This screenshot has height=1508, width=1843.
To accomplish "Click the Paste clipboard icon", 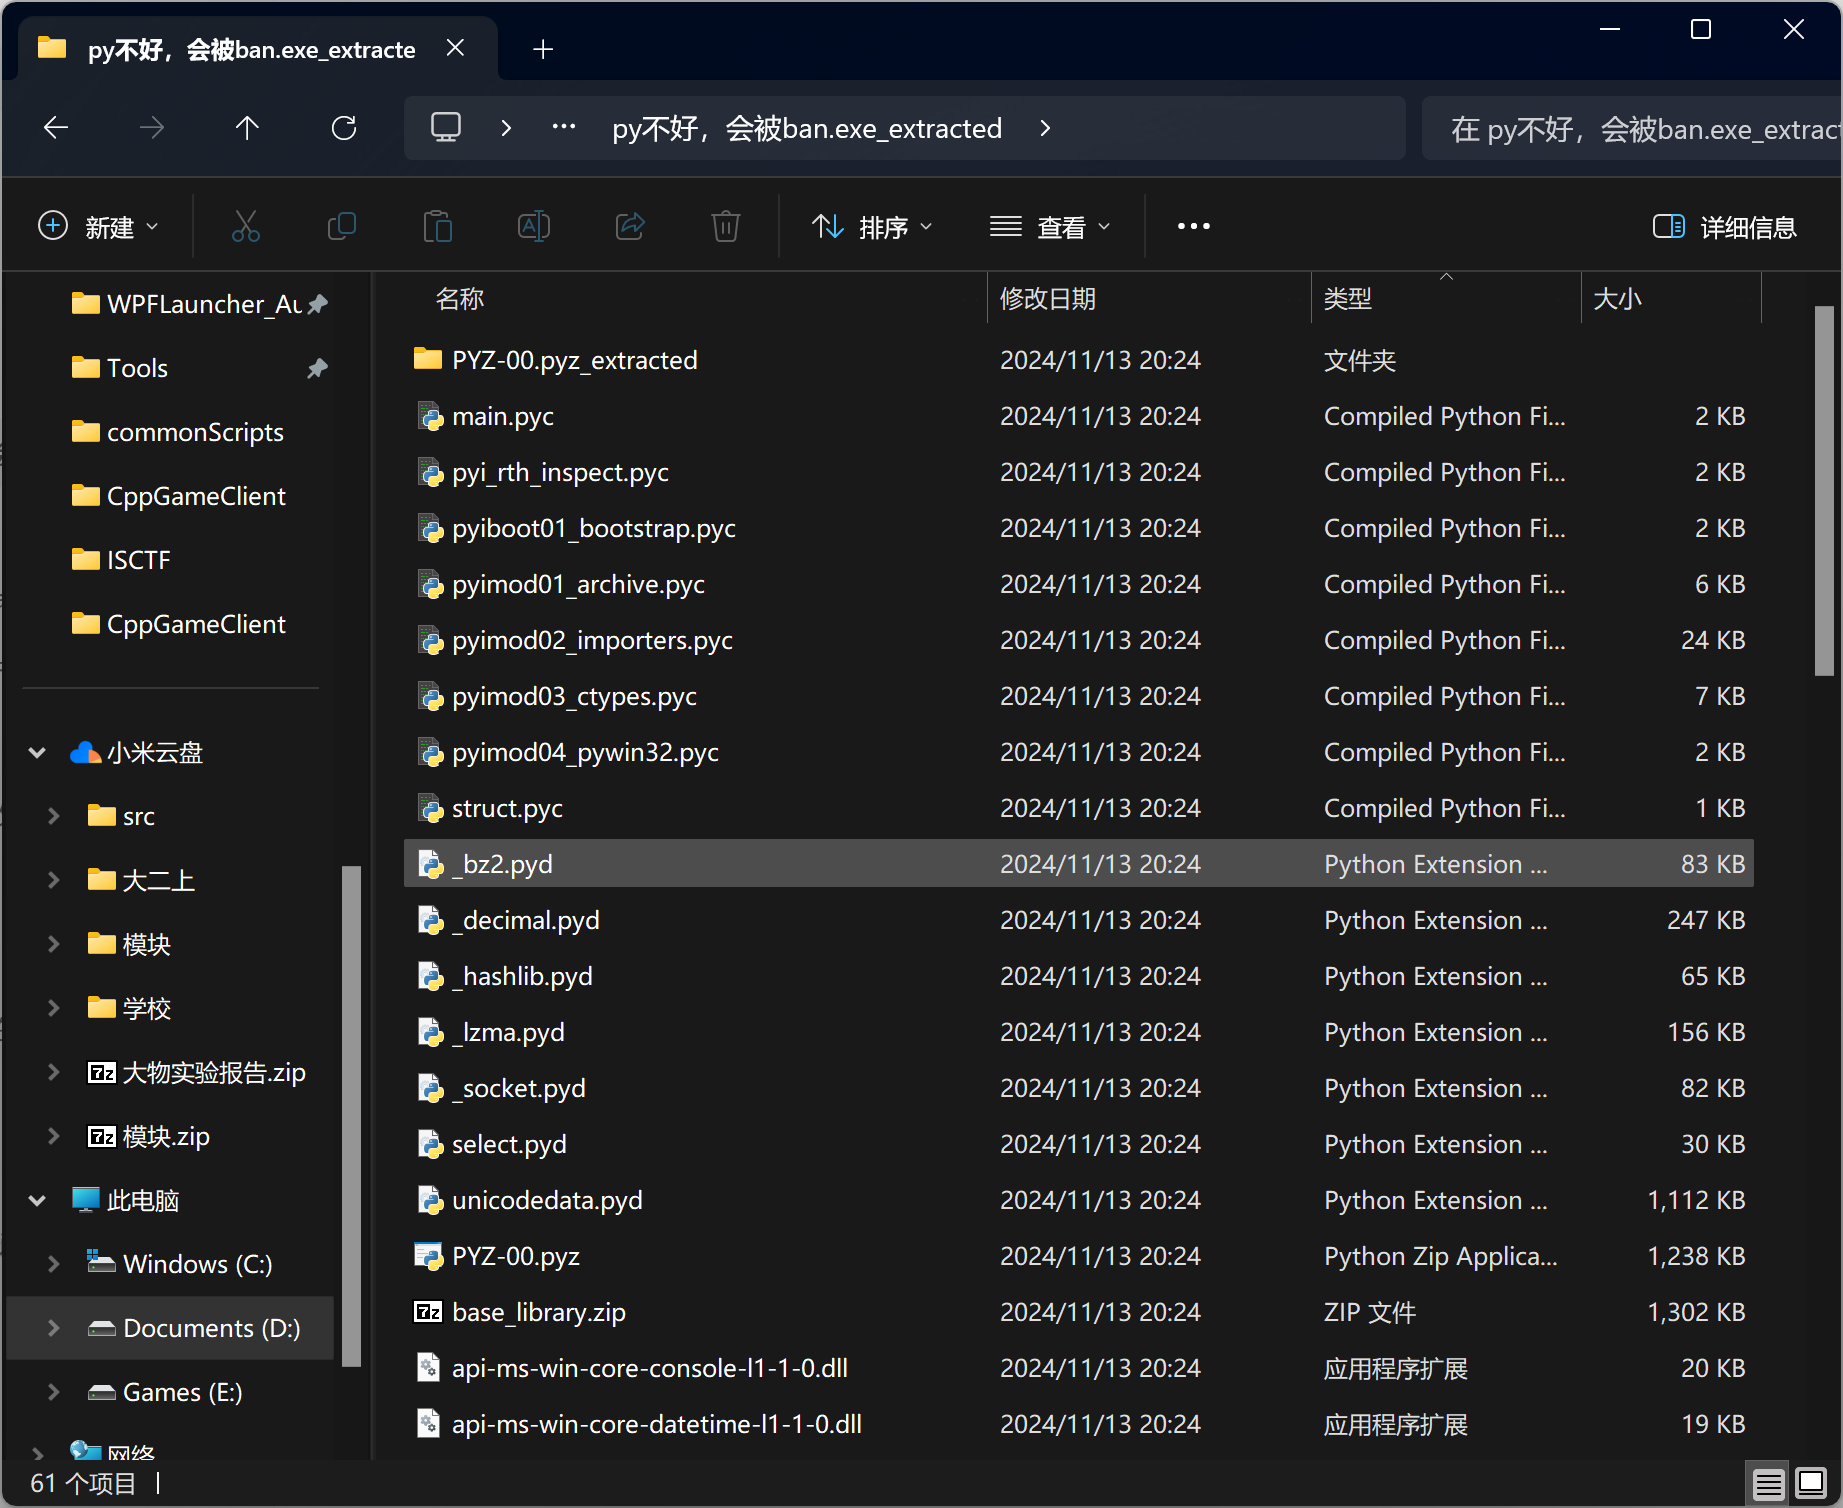I will [437, 227].
